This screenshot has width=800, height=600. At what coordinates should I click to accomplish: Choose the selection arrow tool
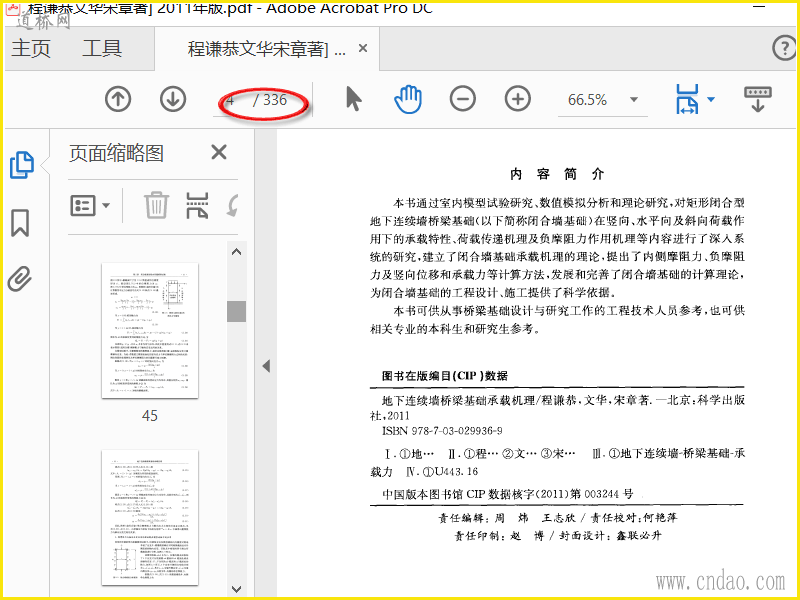tap(353, 99)
